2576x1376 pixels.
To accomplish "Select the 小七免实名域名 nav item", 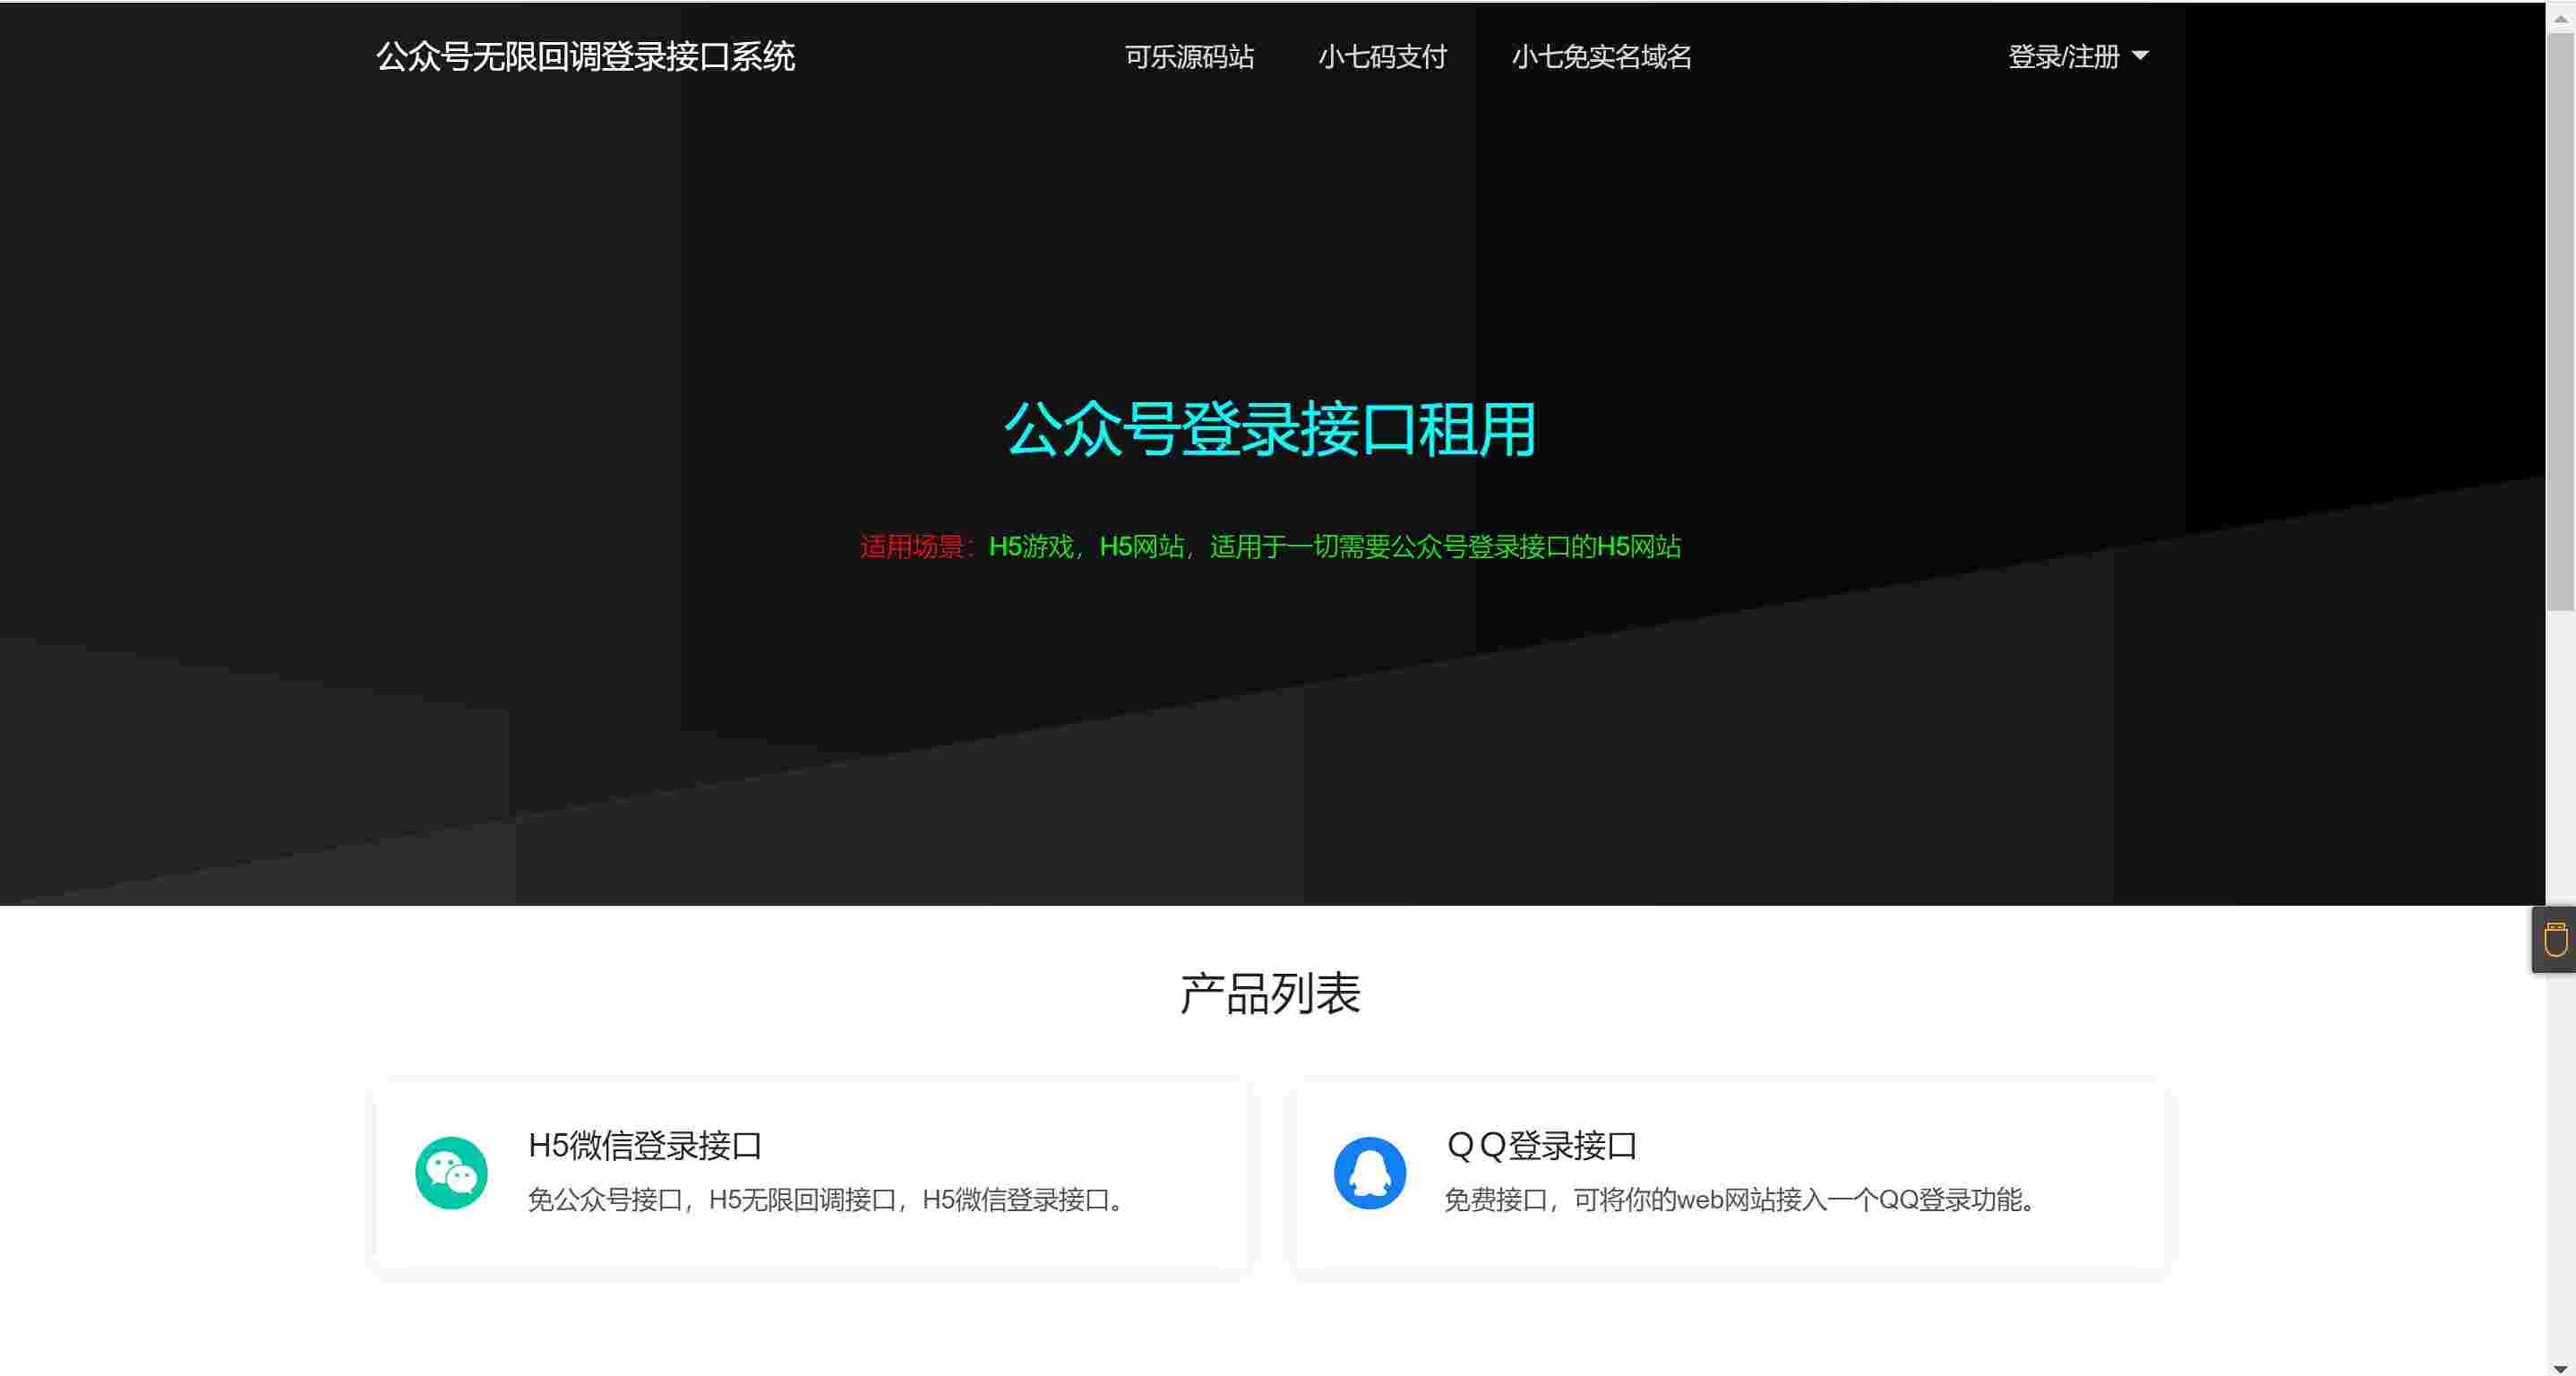I will (1601, 57).
